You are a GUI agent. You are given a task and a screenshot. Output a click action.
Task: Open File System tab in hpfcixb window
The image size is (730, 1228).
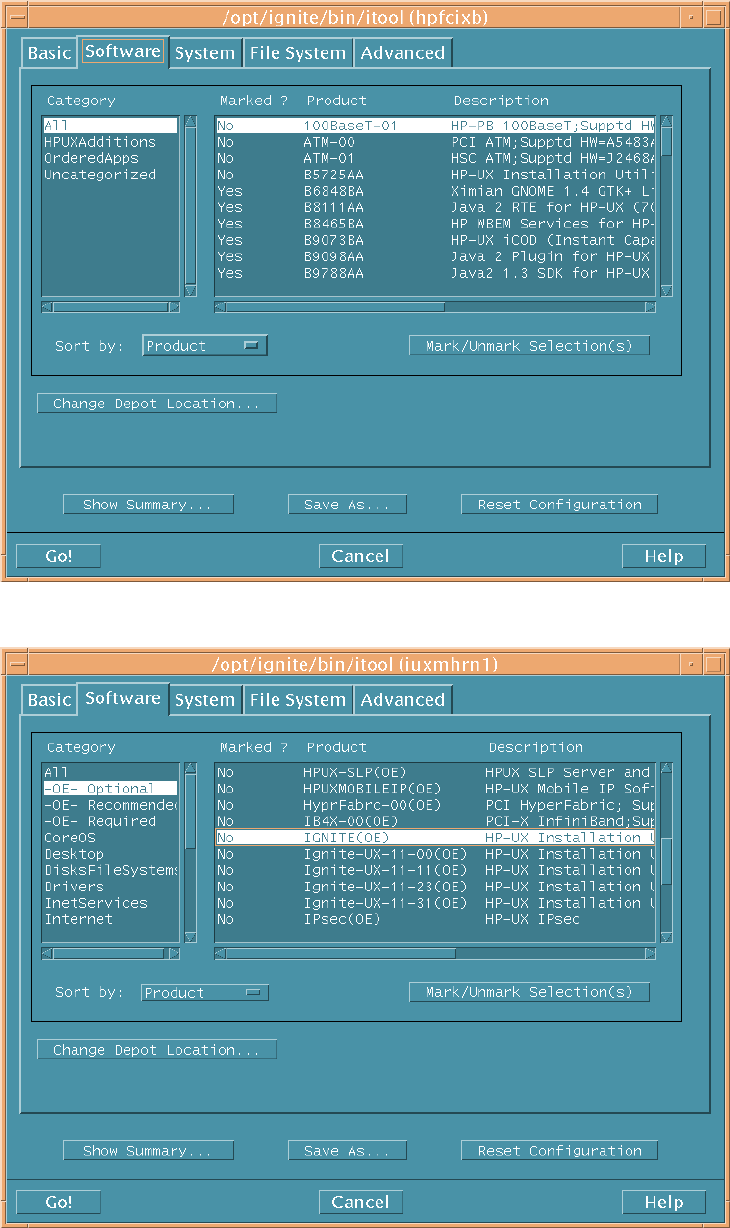point(298,53)
